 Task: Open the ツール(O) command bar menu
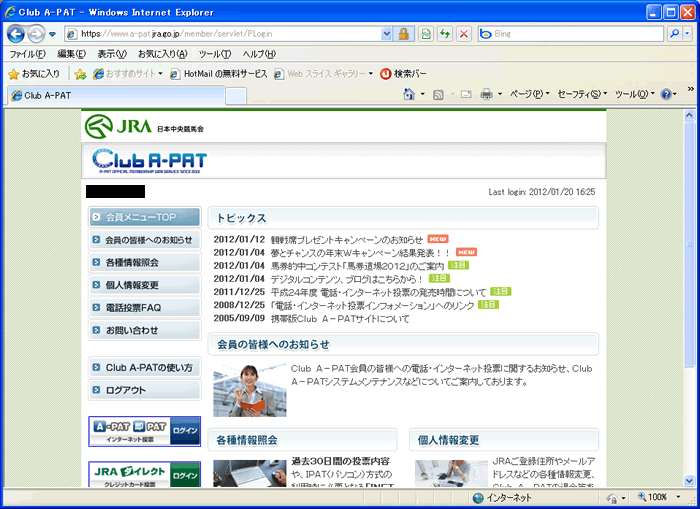pyautogui.click(x=634, y=94)
